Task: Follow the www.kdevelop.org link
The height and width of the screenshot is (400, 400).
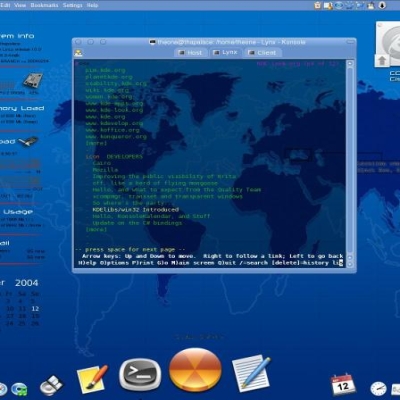Action: [114, 123]
